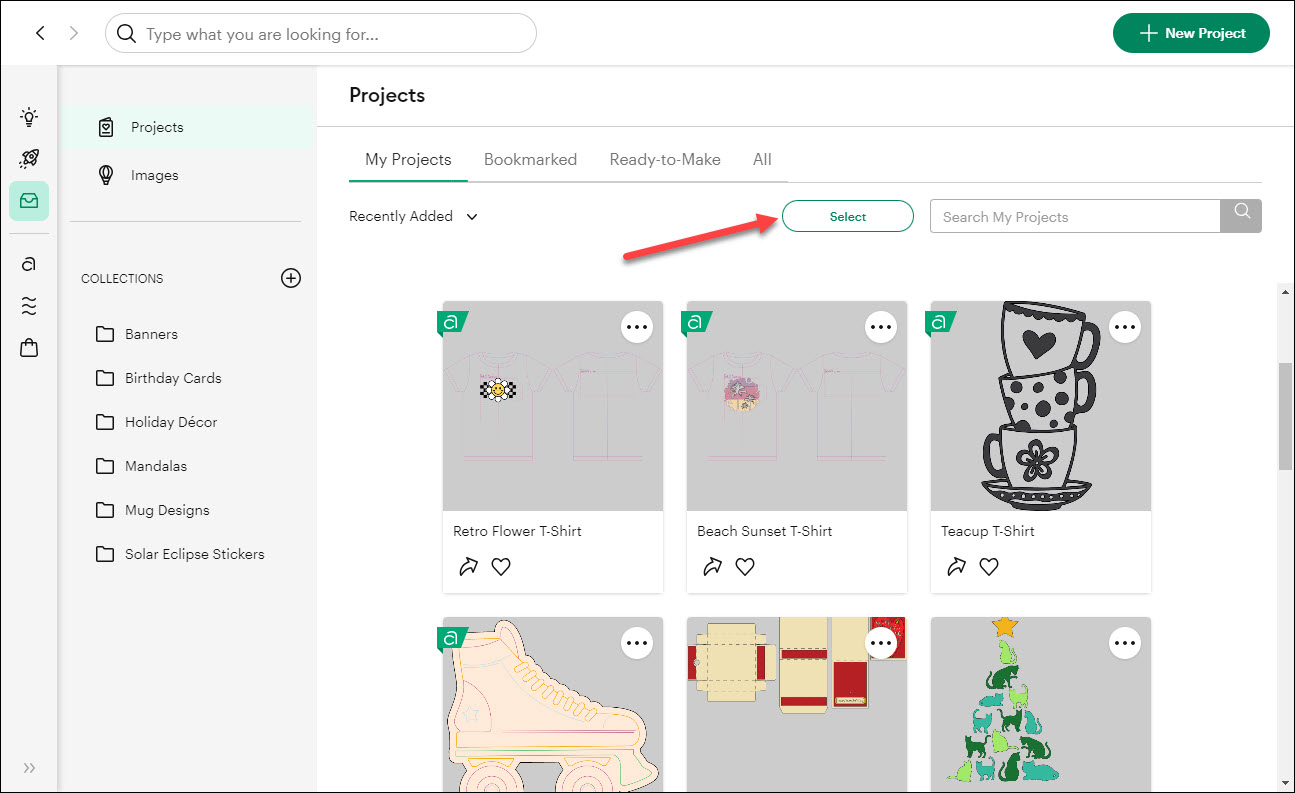1295x793 pixels.
Task: Open three-dot menu on Teacup T-Shirt
Action: (1125, 327)
